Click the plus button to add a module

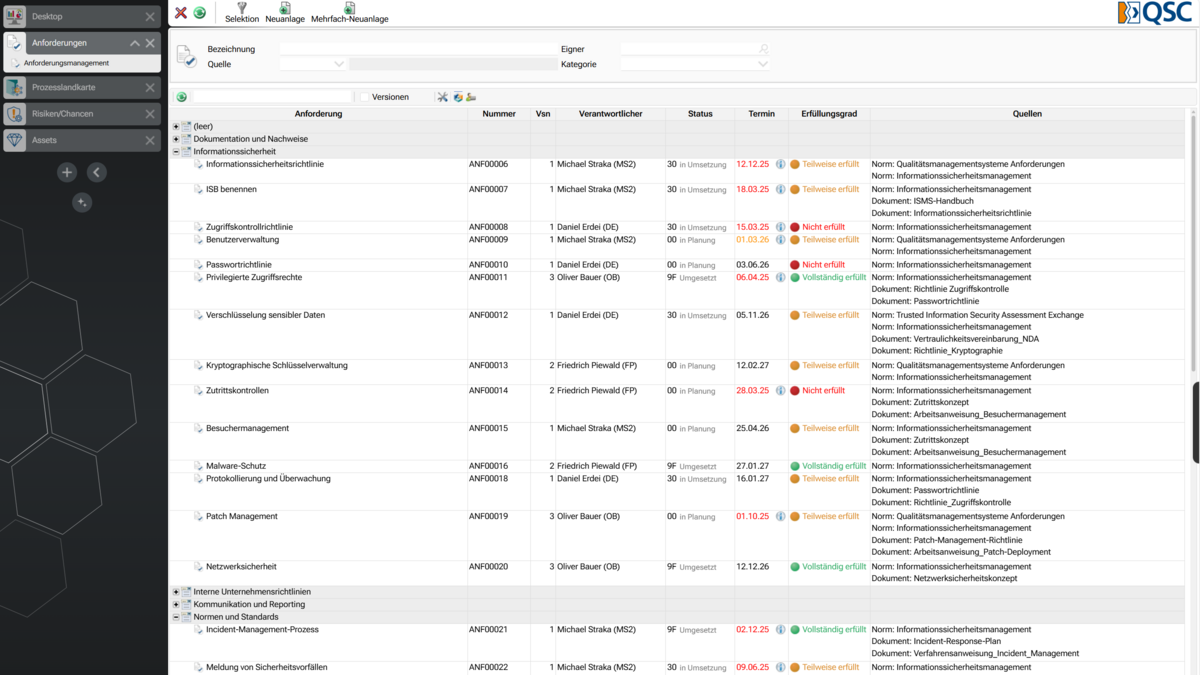(x=67, y=172)
